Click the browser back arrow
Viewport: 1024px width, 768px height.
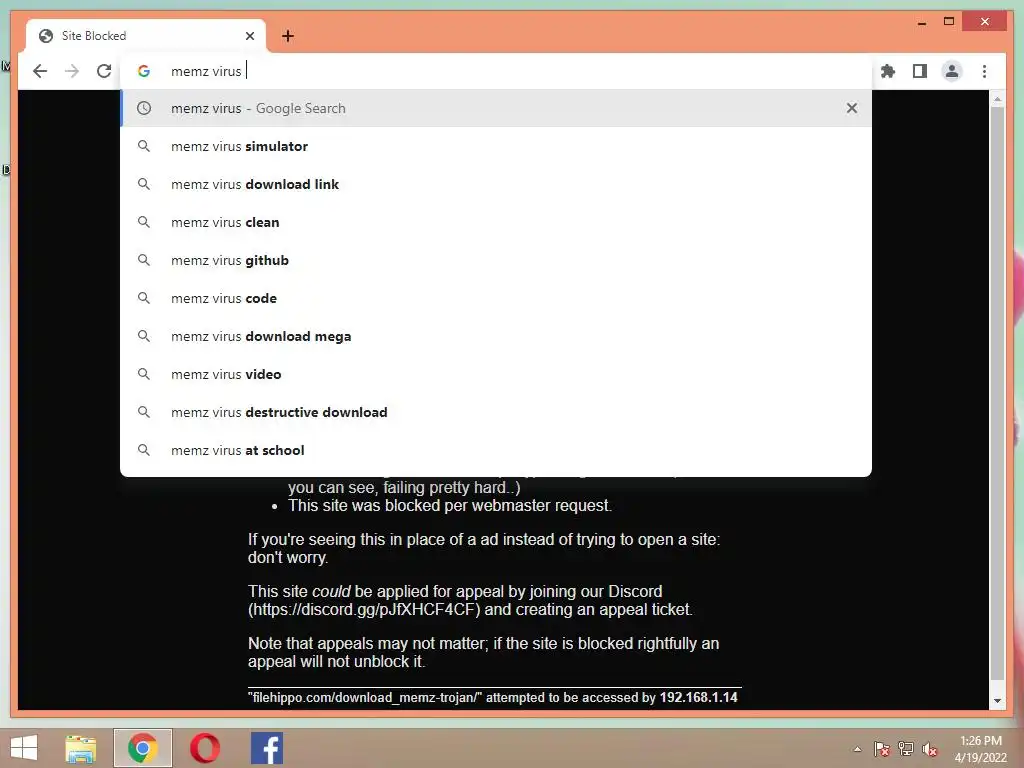point(40,71)
